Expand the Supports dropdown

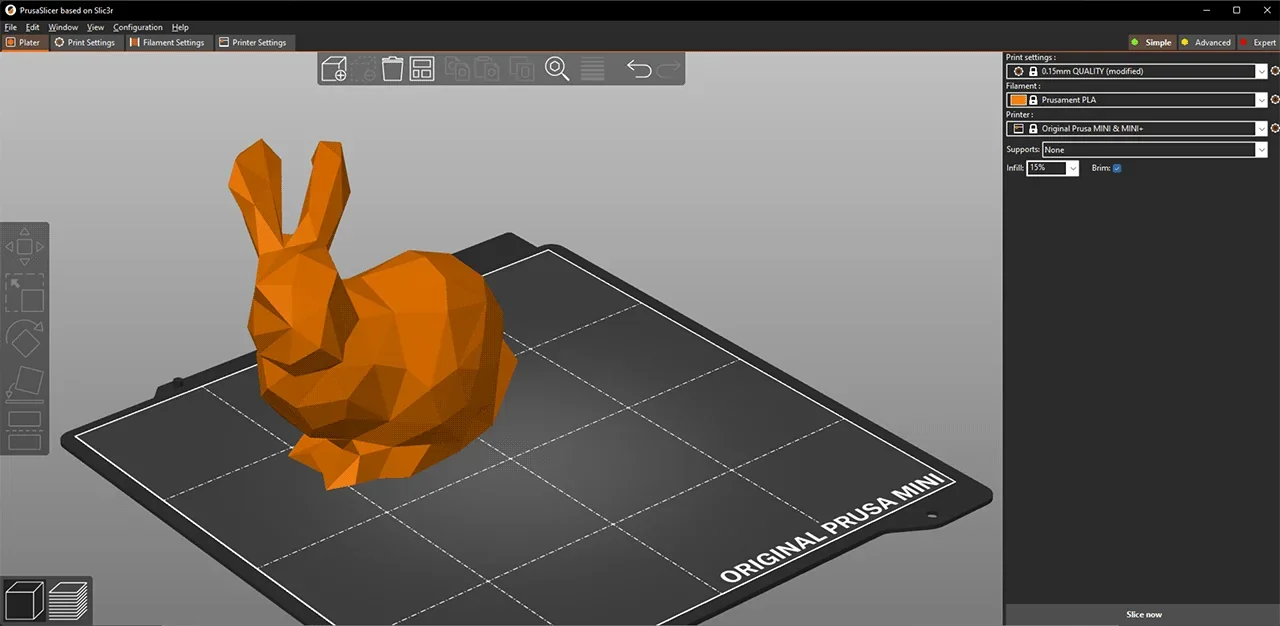[x=1260, y=149]
